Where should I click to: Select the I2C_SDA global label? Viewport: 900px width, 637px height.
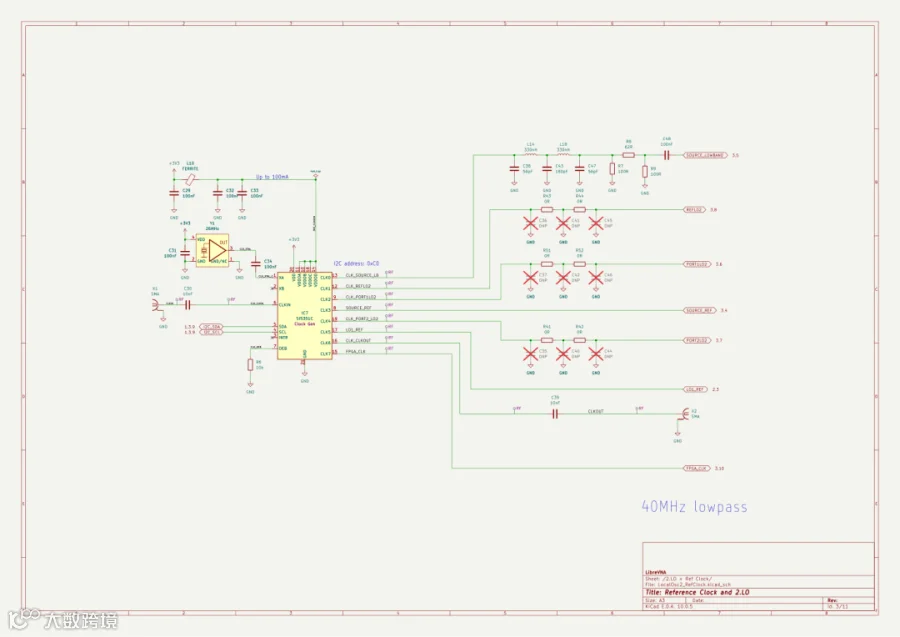[x=211, y=327]
